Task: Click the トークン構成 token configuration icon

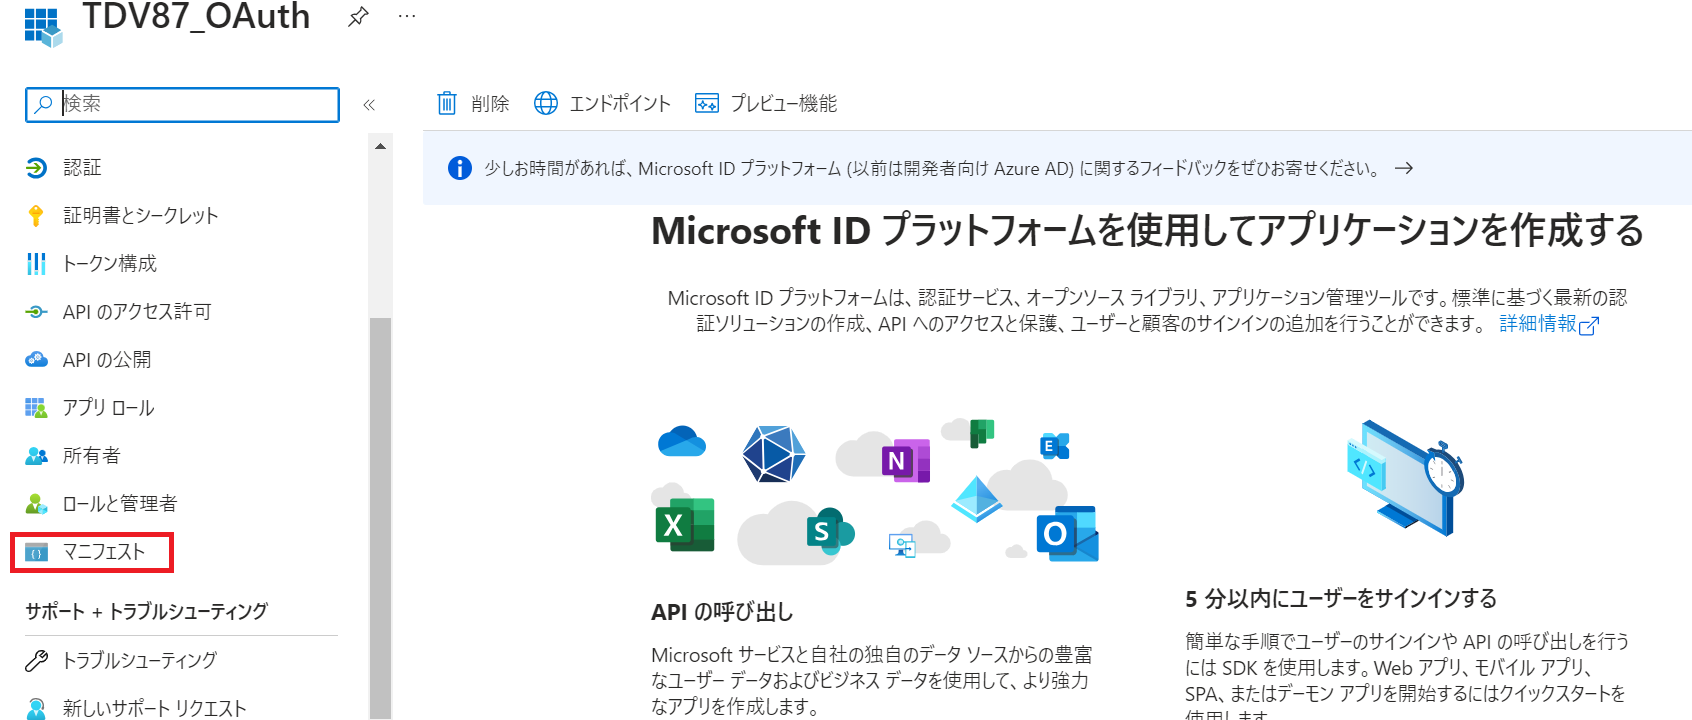Action: [36, 264]
